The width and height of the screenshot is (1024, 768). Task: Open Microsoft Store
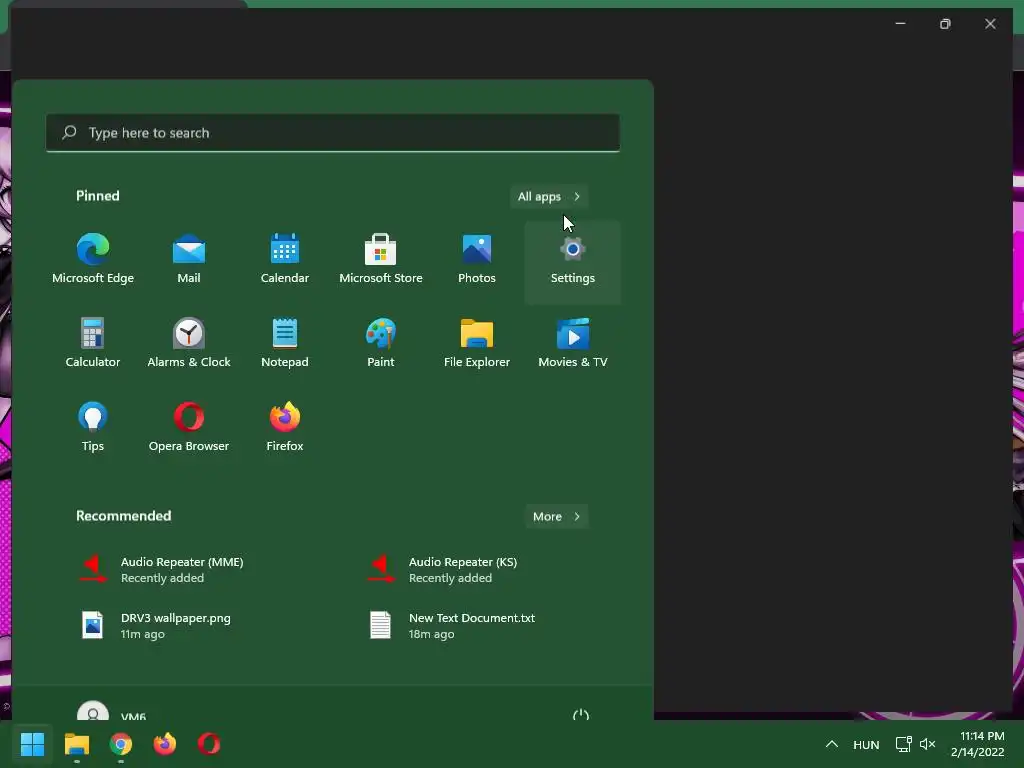(x=381, y=259)
